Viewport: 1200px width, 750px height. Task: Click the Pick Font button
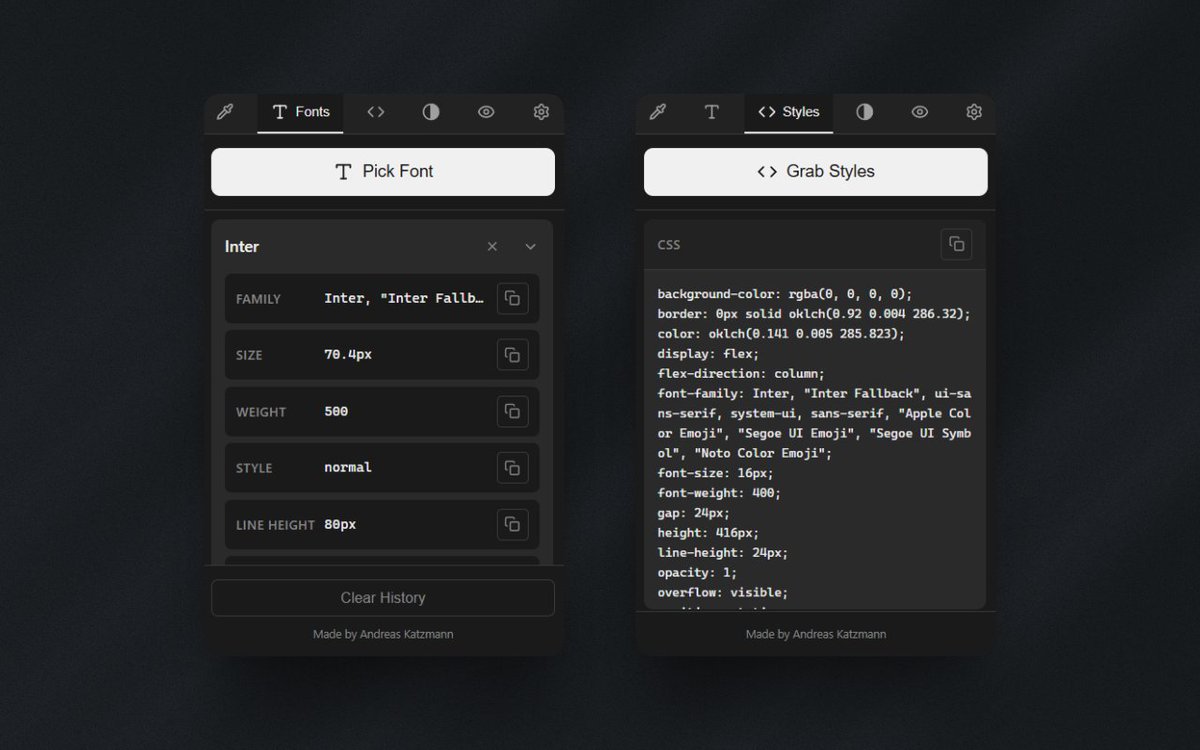tap(383, 172)
